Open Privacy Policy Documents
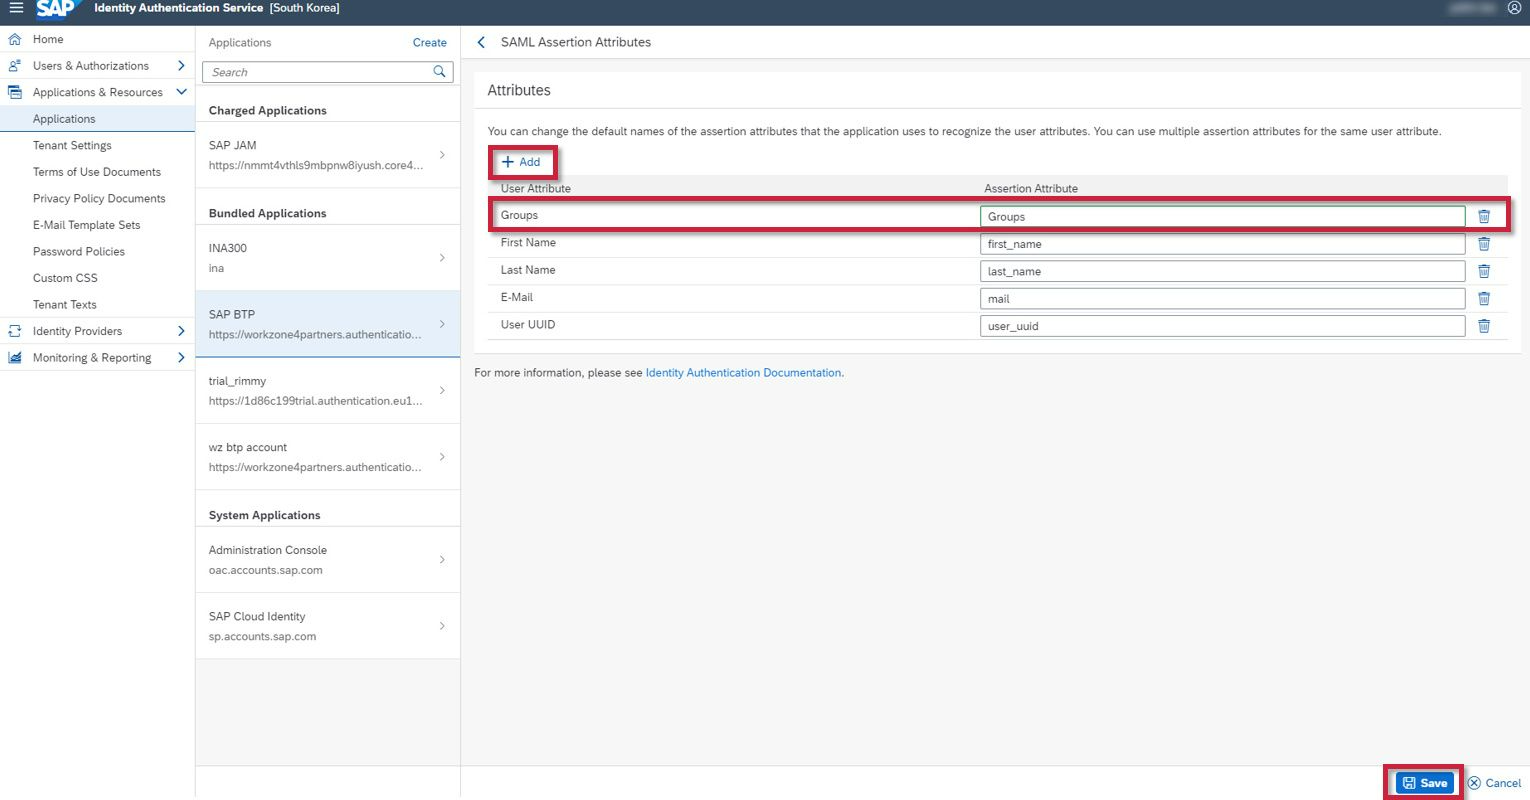Image resolution: width=1530 pixels, height=800 pixels. (x=99, y=198)
